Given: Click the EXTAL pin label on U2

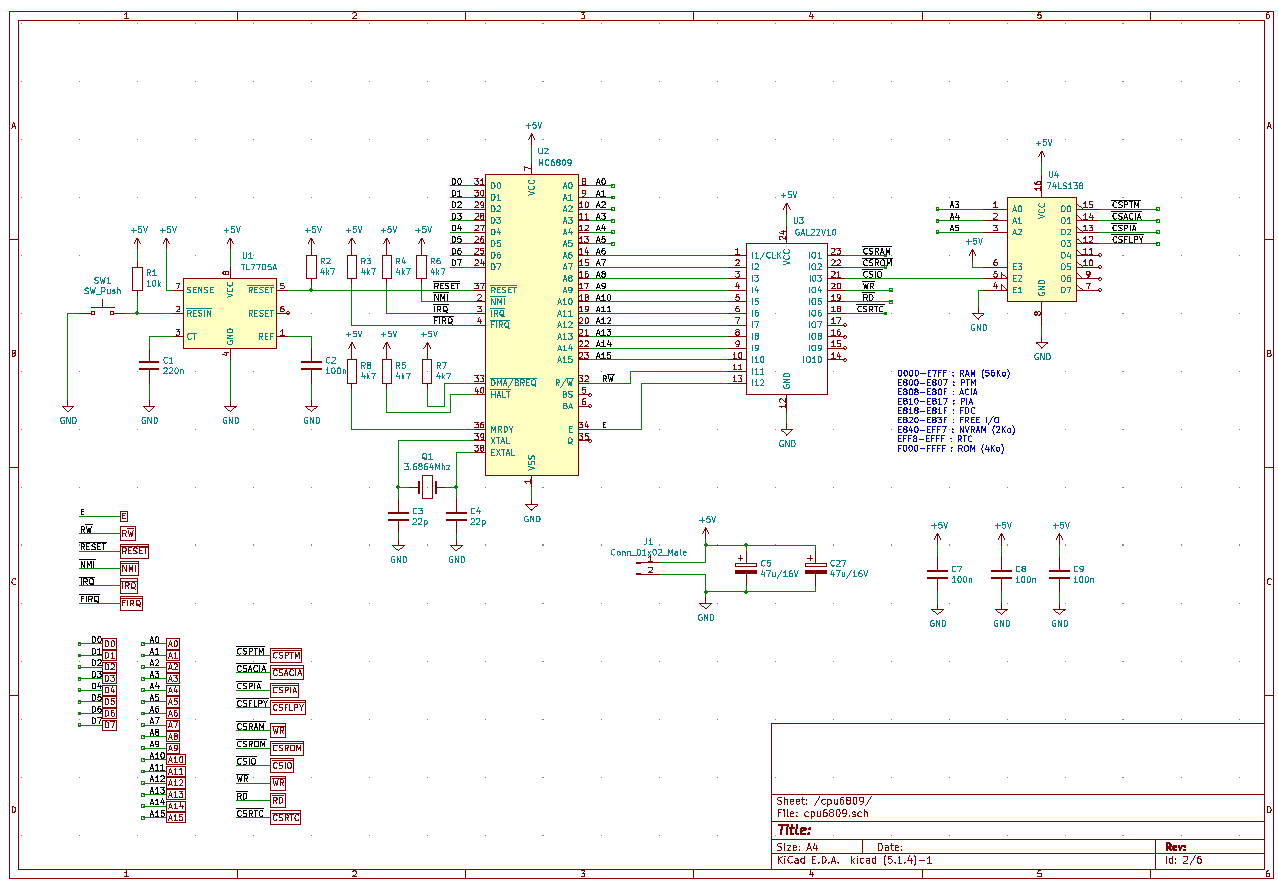Looking at the screenshot, I should [503, 452].
